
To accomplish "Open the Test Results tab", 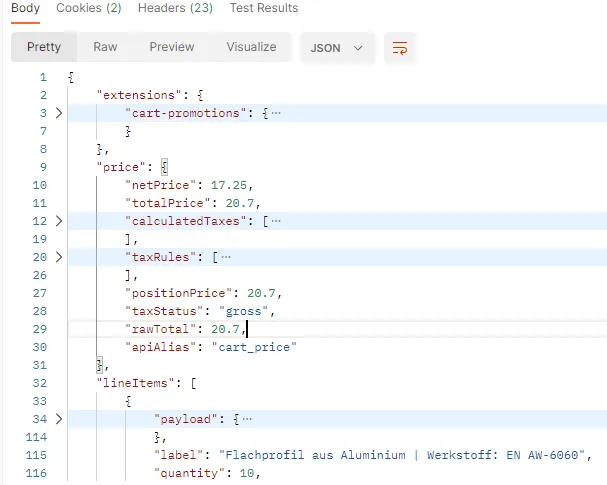I will click(264, 8).
